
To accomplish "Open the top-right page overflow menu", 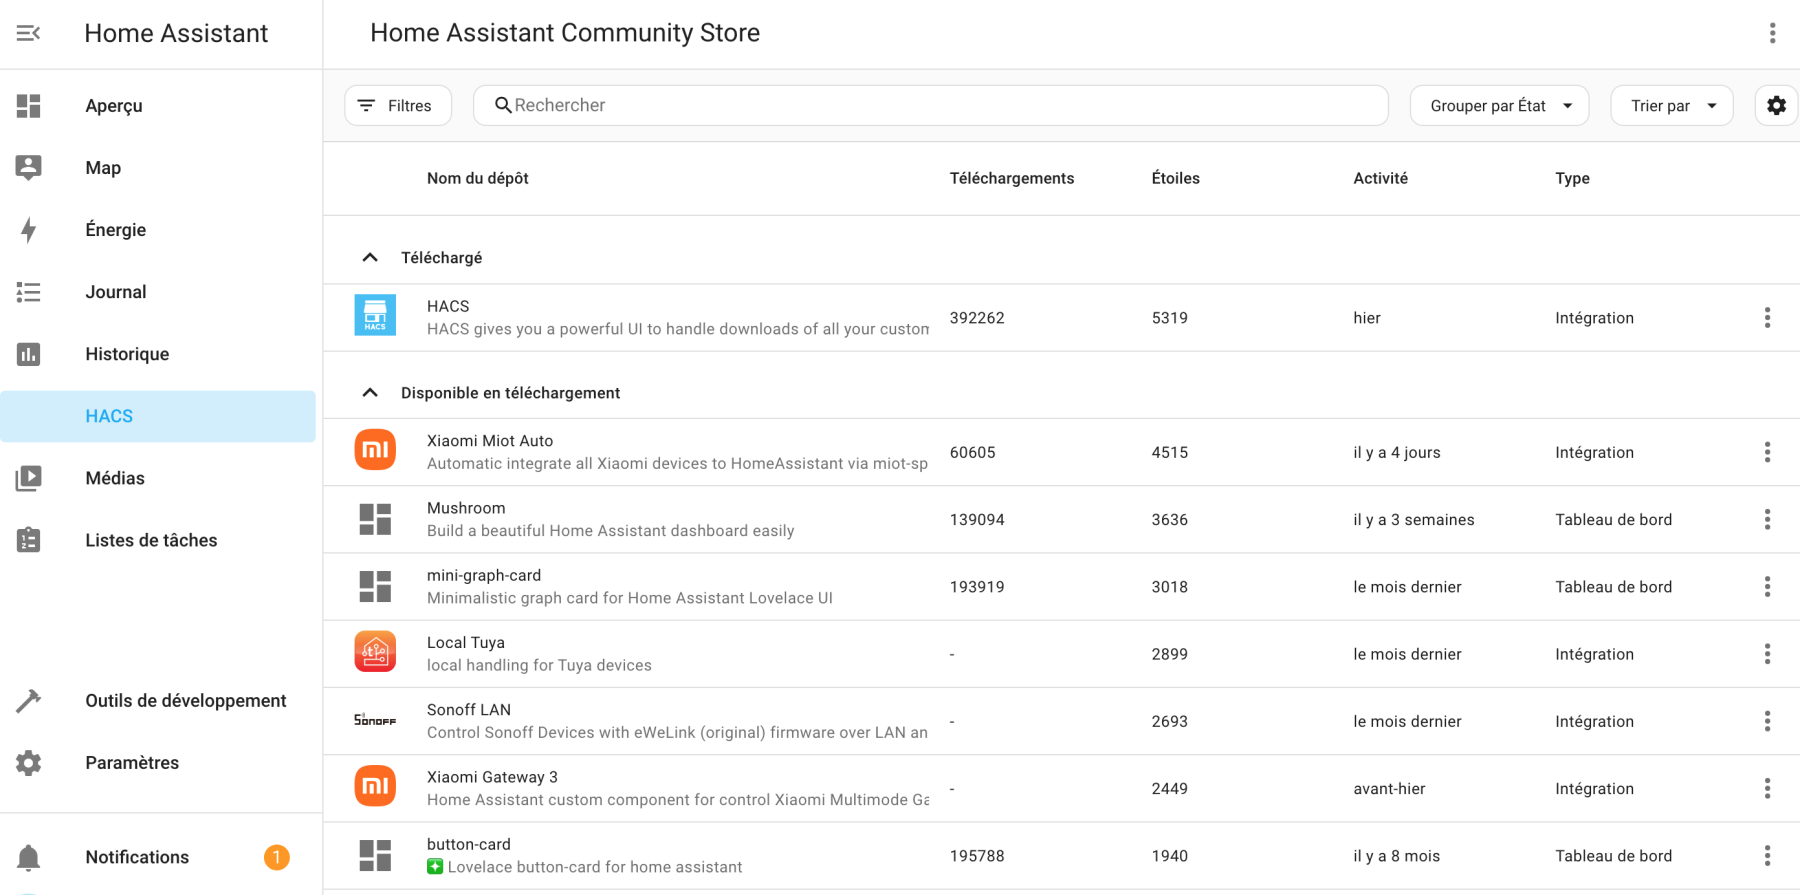I will [1772, 33].
